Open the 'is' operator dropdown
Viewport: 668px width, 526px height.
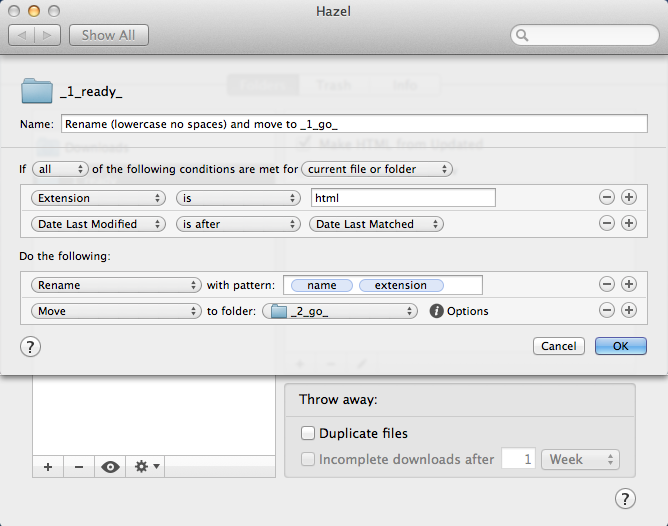pos(239,198)
